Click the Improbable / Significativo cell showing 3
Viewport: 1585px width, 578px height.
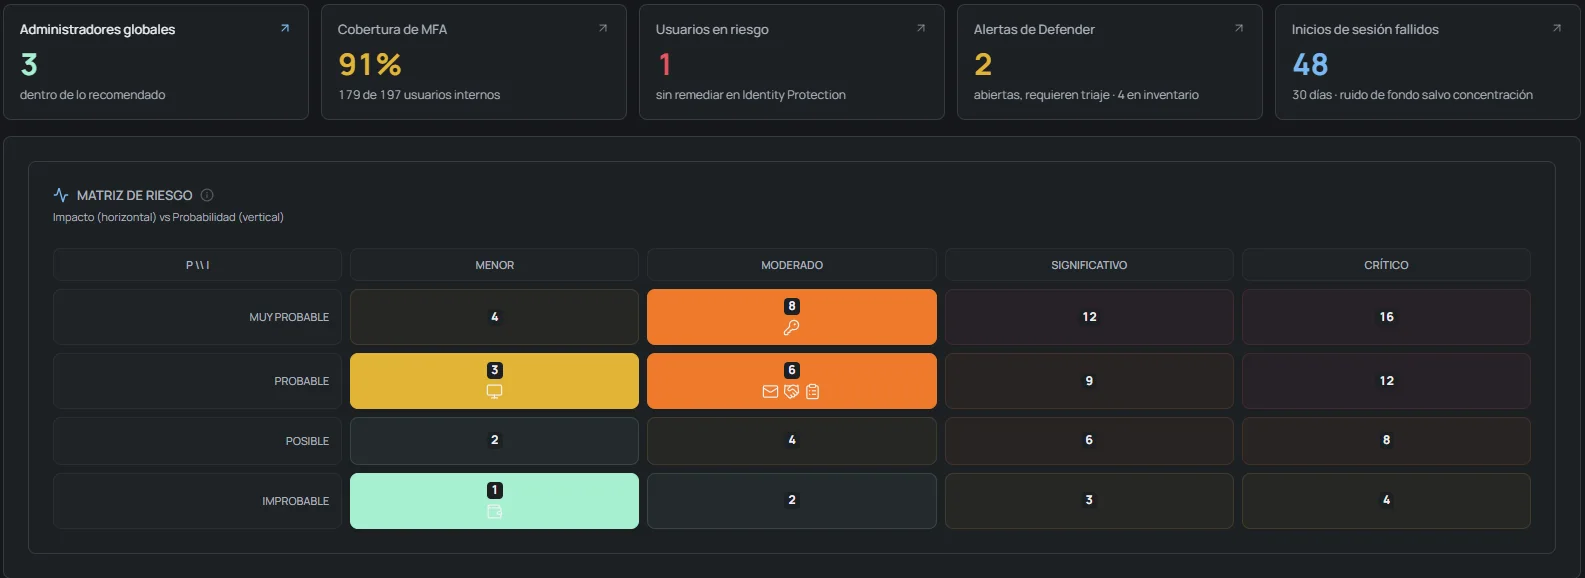point(1089,501)
